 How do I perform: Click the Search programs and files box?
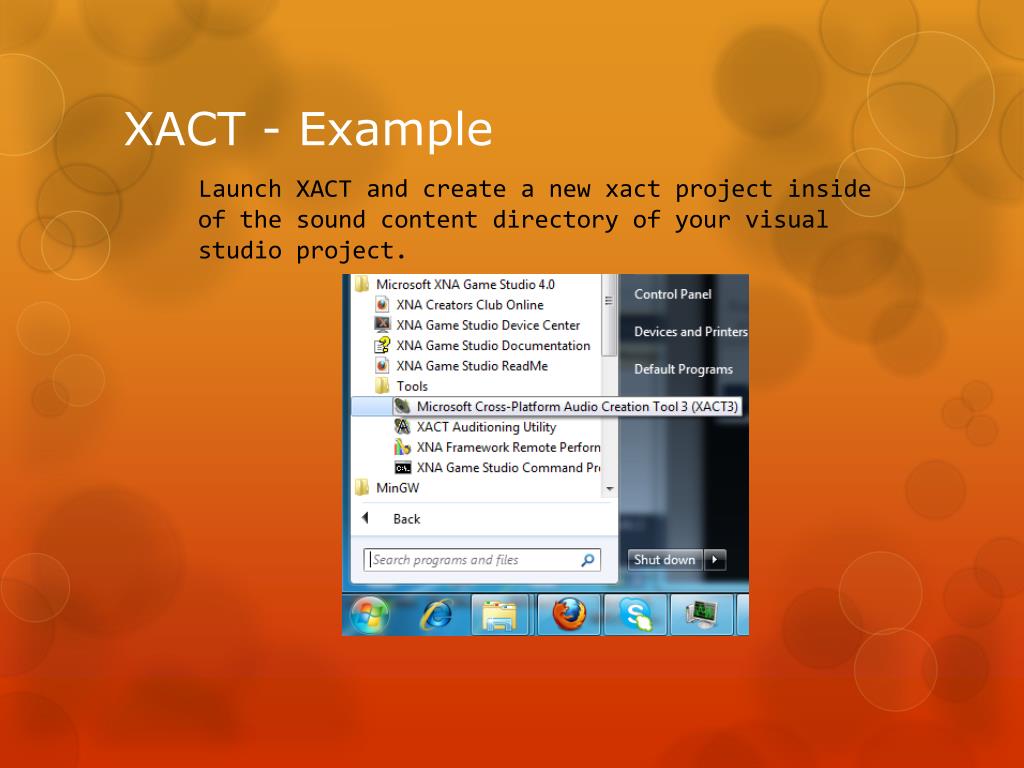[481, 560]
